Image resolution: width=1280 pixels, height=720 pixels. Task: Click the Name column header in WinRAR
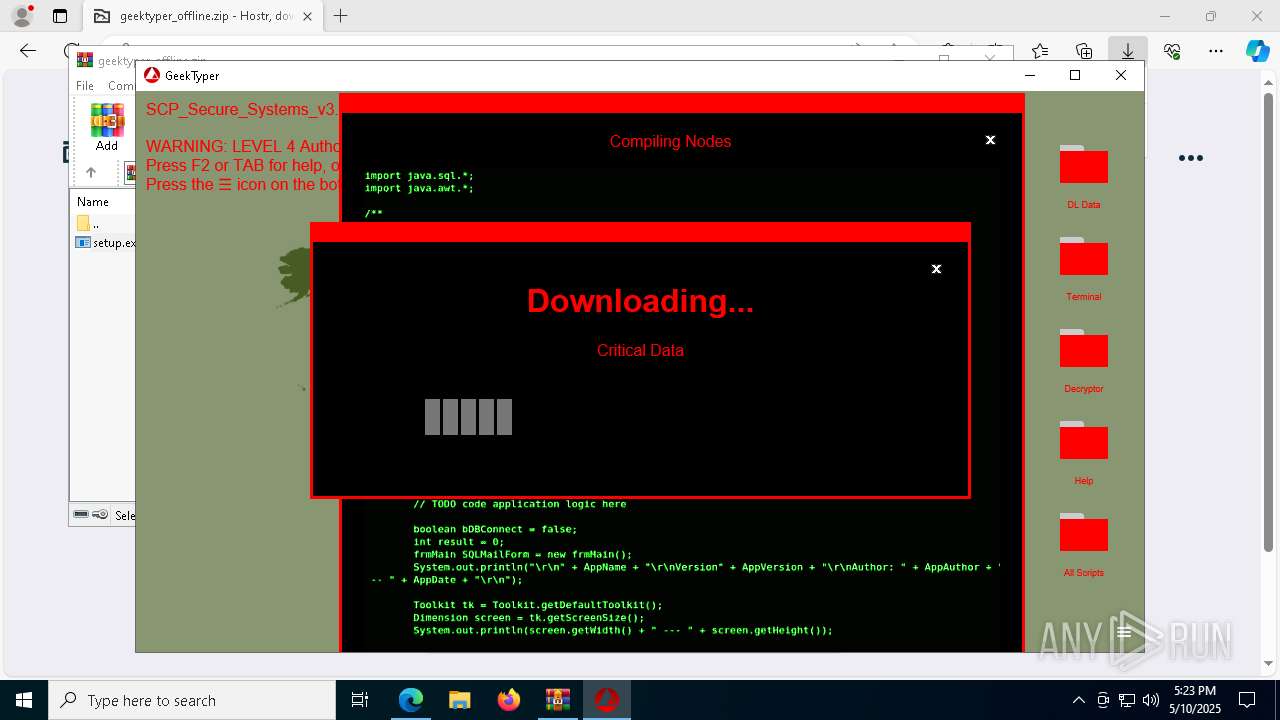[93, 202]
